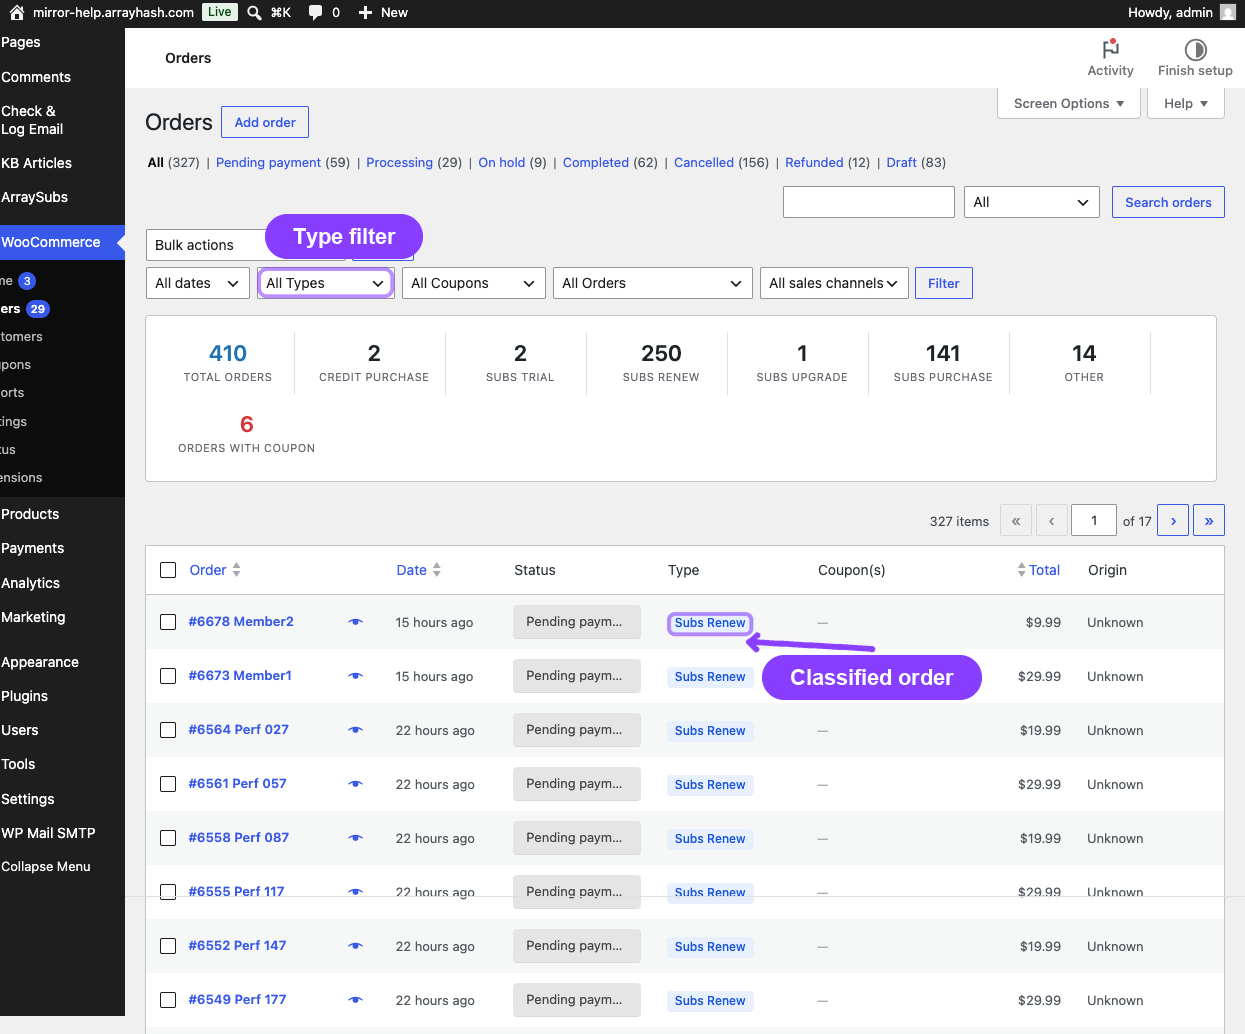Open the All sales channels dropdown

pos(834,283)
